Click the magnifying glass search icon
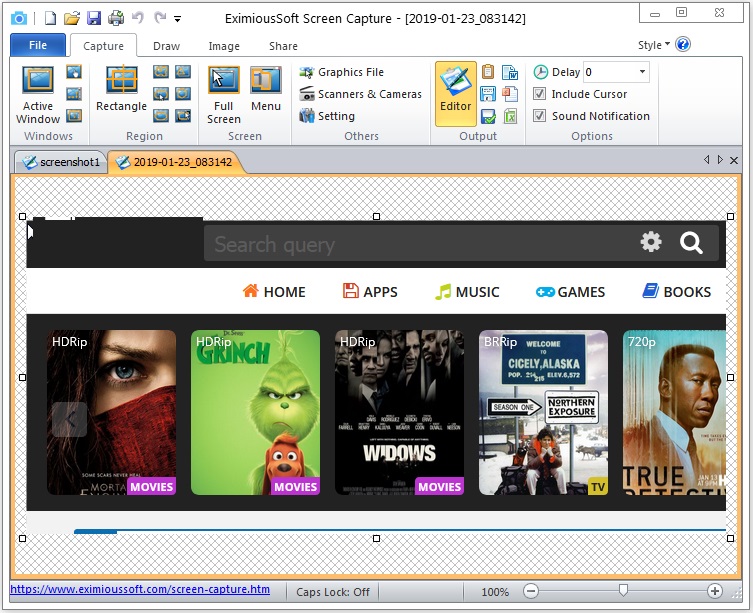The width and height of the screenshot is (753, 613). click(691, 242)
